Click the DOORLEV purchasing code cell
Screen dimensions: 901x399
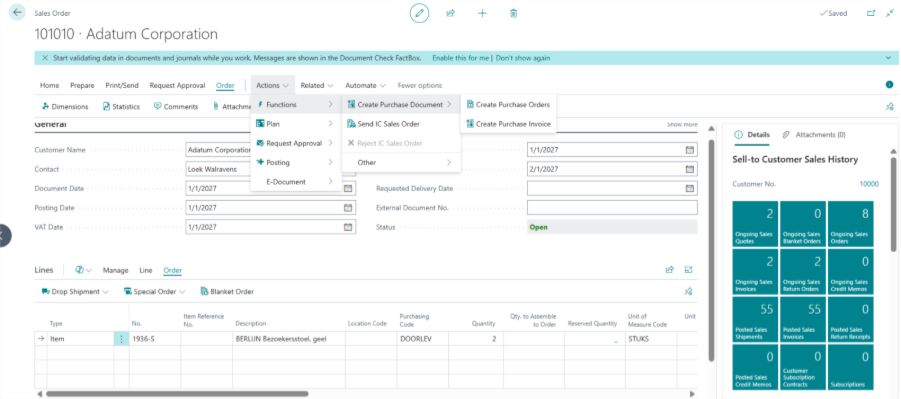tap(422, 339)
